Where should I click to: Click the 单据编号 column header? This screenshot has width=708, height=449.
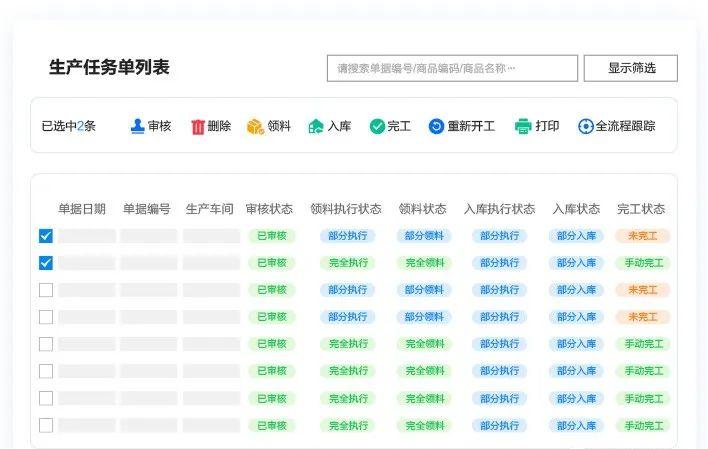(x=147, y=209)
